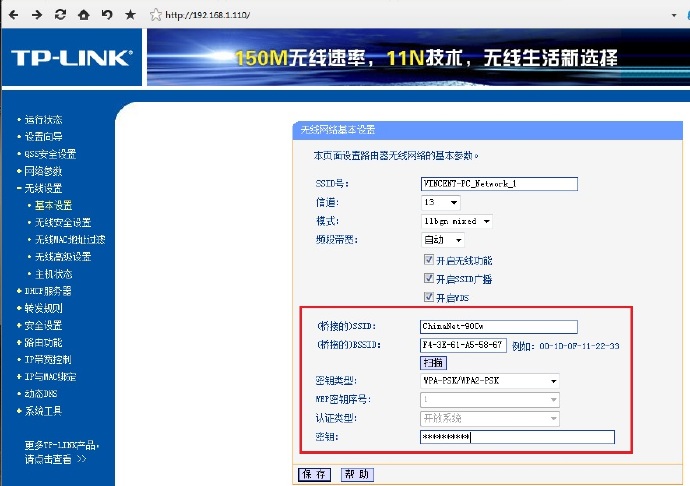Select 基本设置 submenu item
This screenshot has width=690, height=486.
(53, 205)
